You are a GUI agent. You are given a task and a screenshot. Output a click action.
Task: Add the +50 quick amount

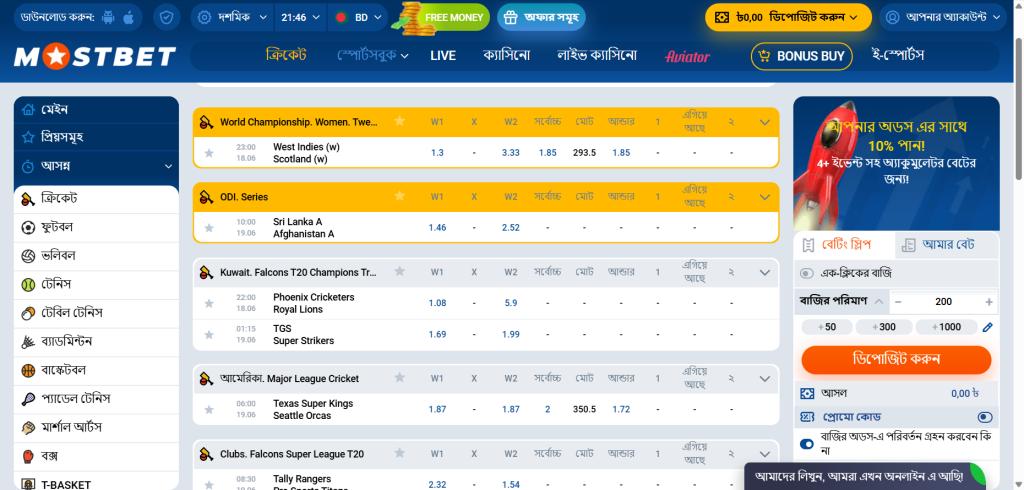point(825,327)
